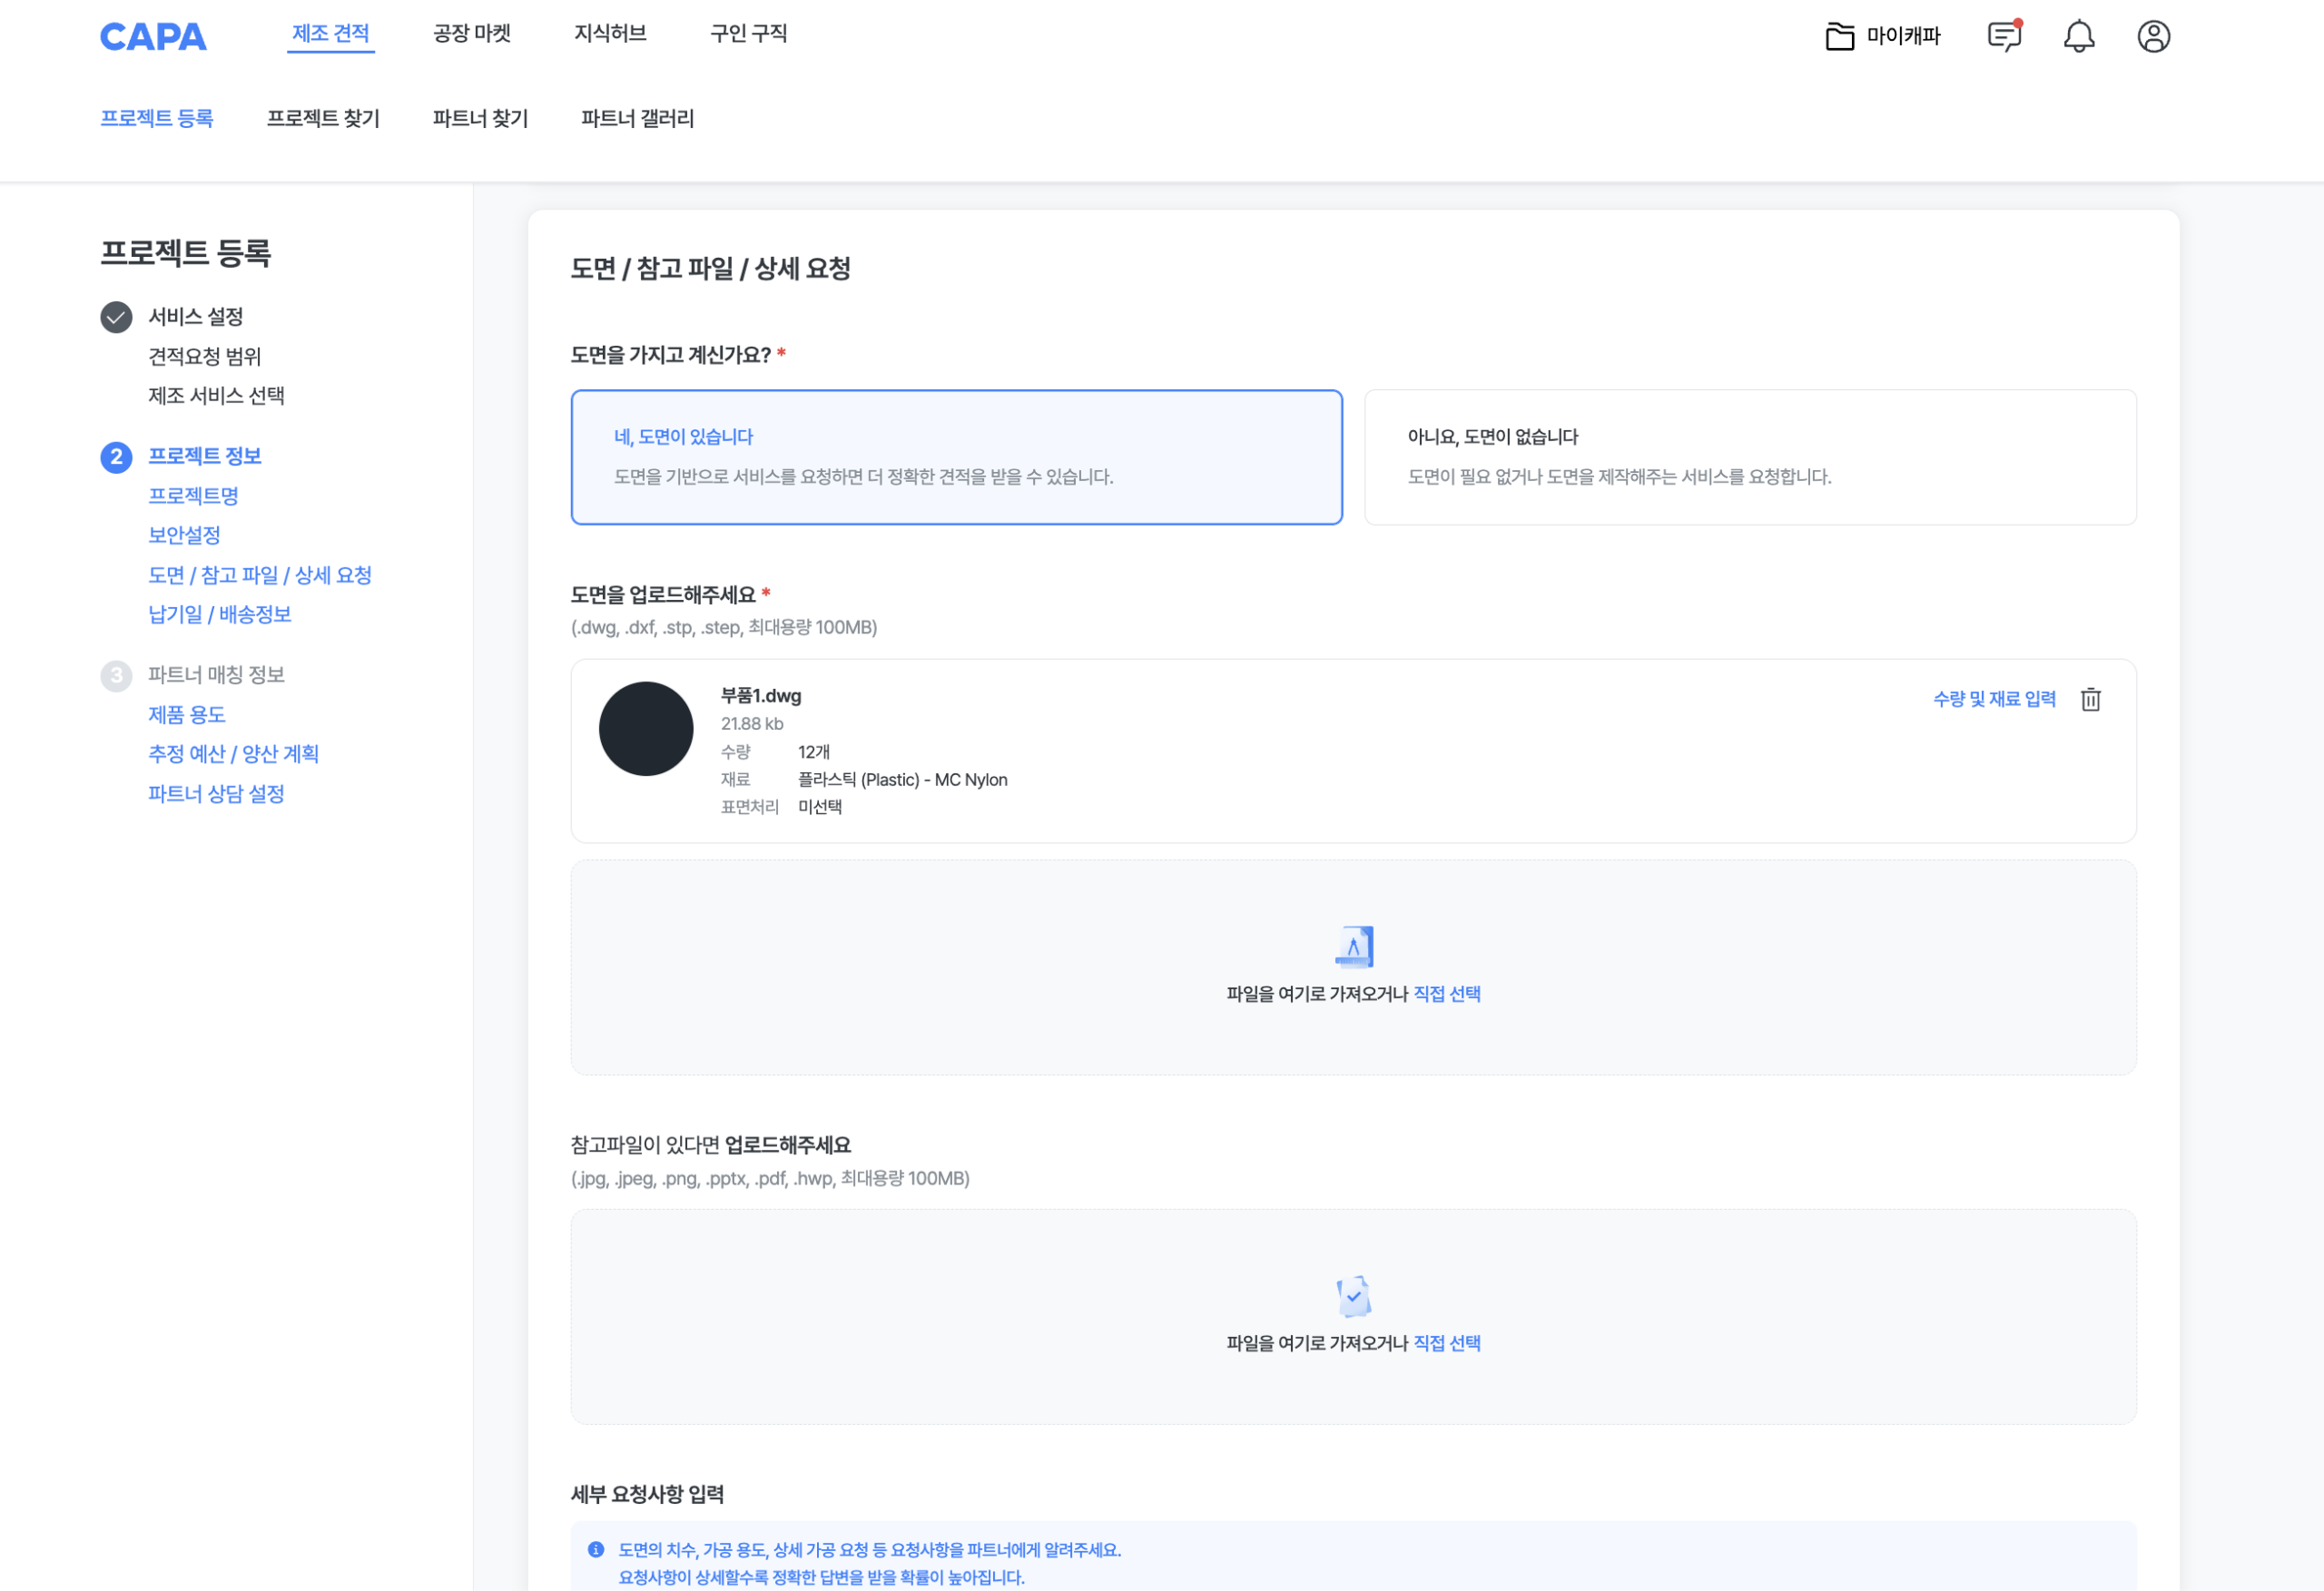
Task: Open the 추정 예산 / 양산 계획 step
Action: 233,754
